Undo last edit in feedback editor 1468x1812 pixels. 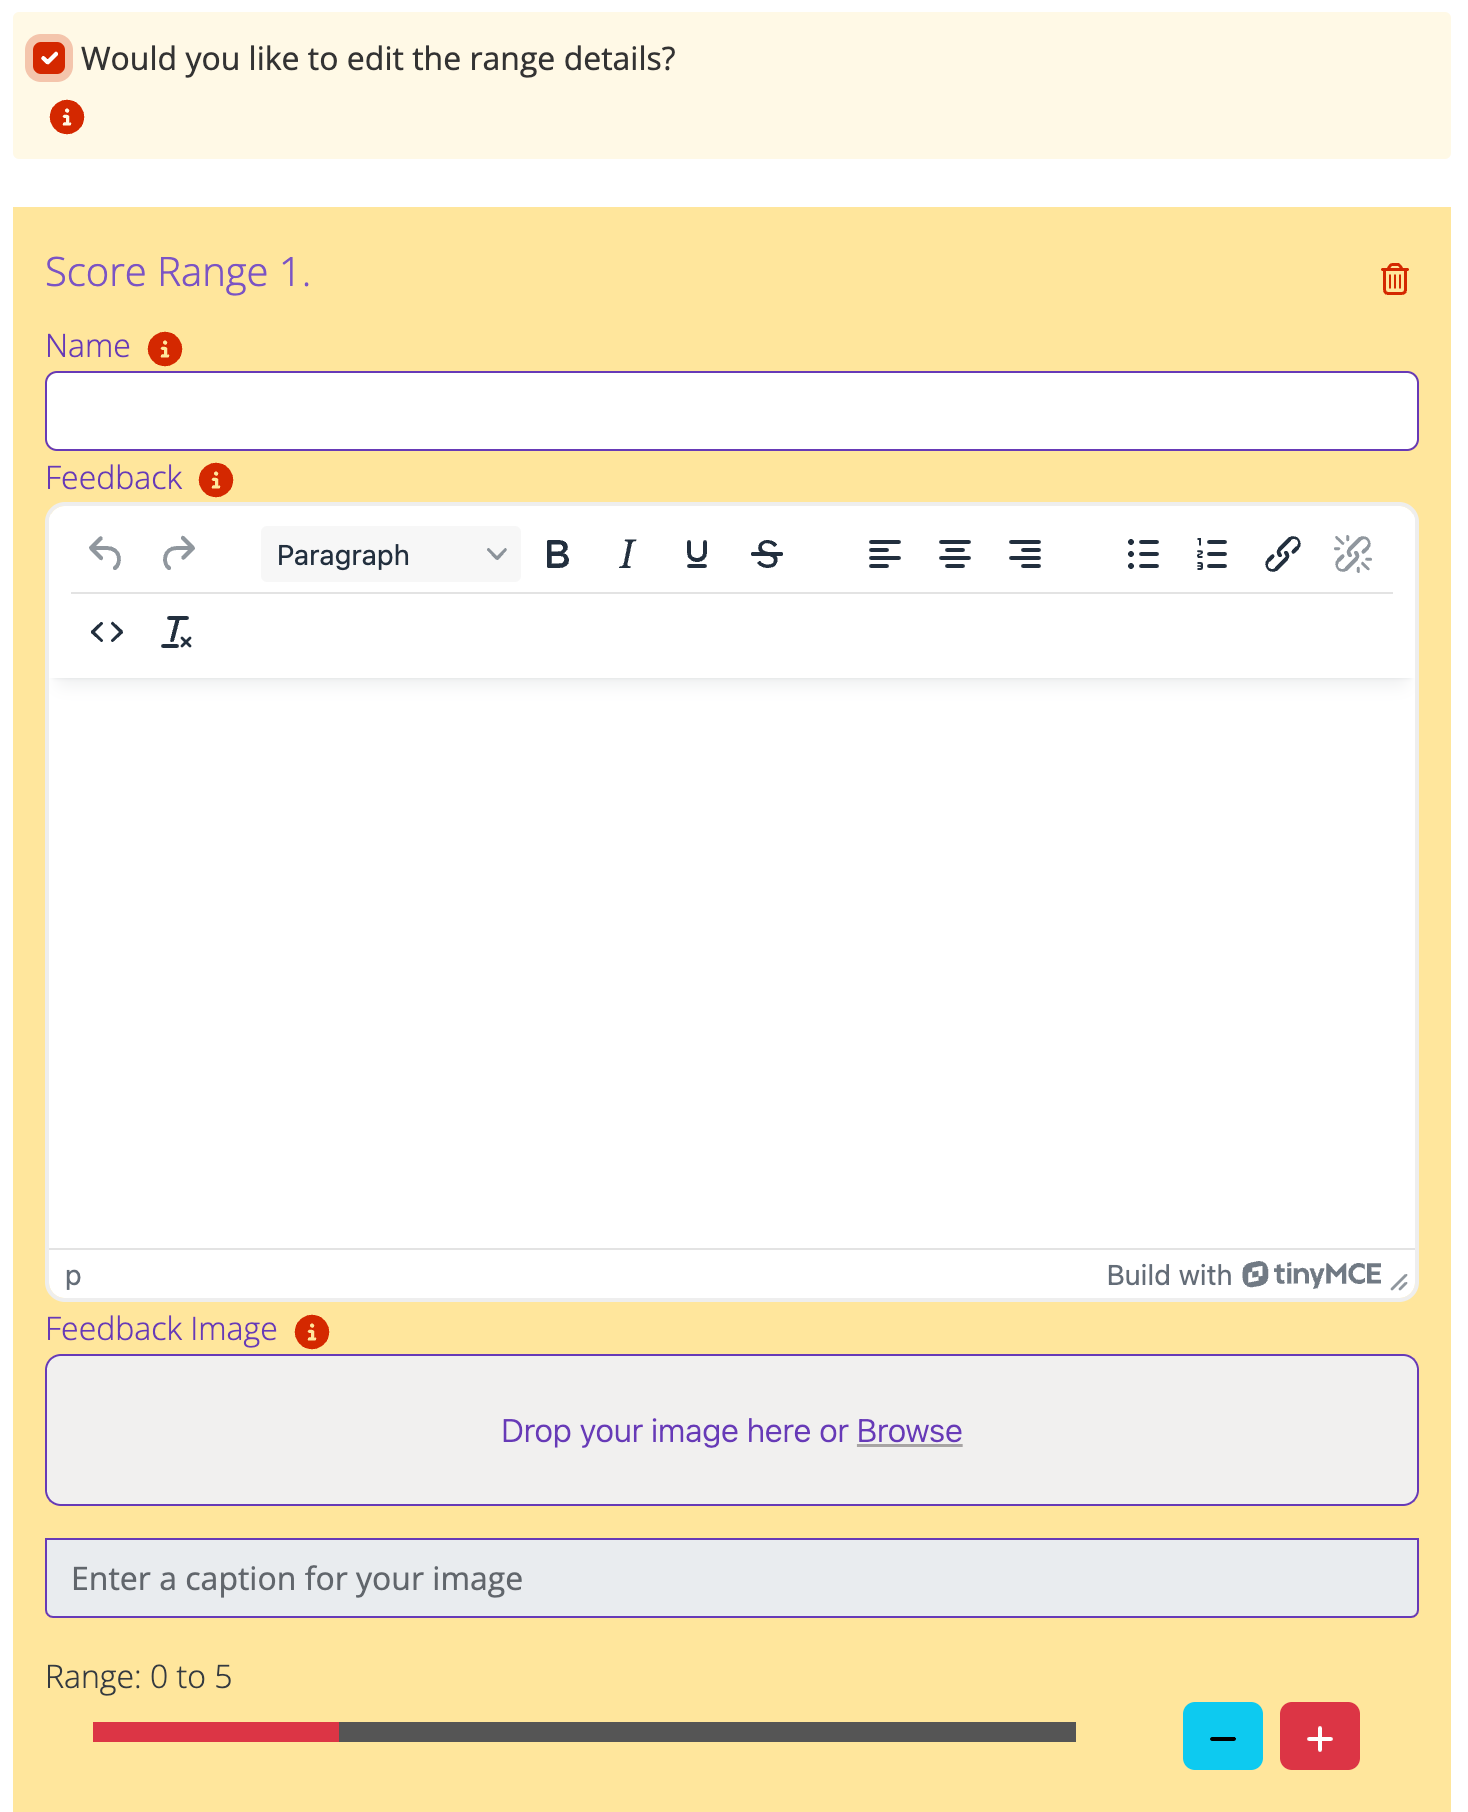(x=105, y=553)
